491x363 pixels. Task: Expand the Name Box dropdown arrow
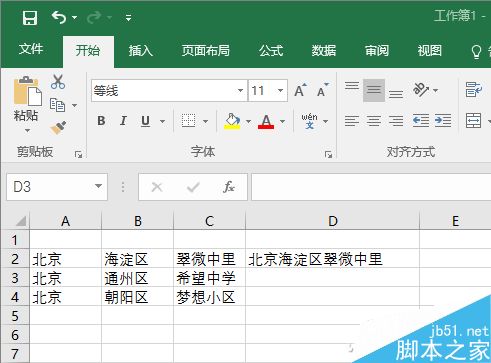pyautogui.click(x=98, y=186)
